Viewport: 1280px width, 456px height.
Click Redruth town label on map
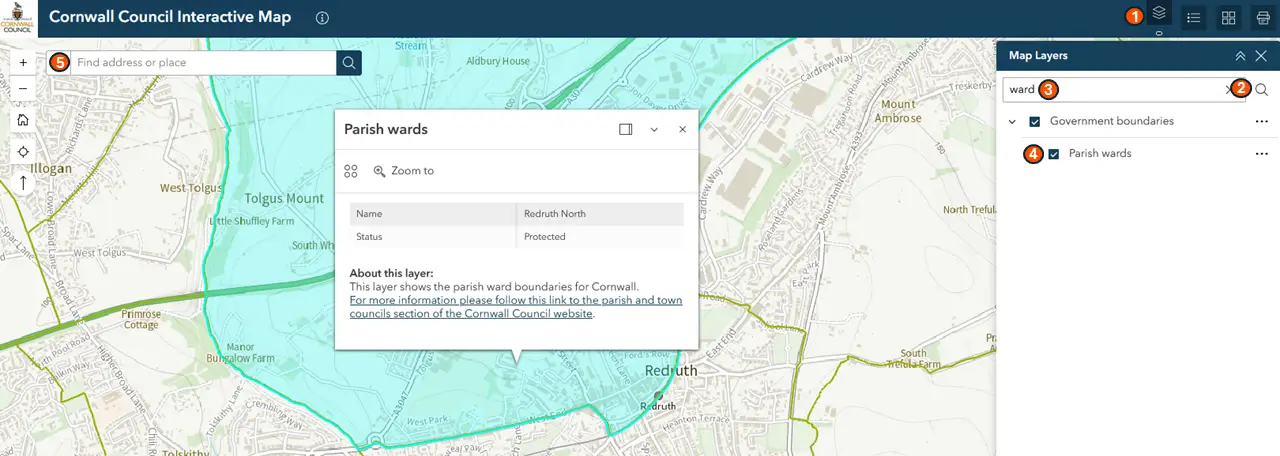click(x=671, y=370)
